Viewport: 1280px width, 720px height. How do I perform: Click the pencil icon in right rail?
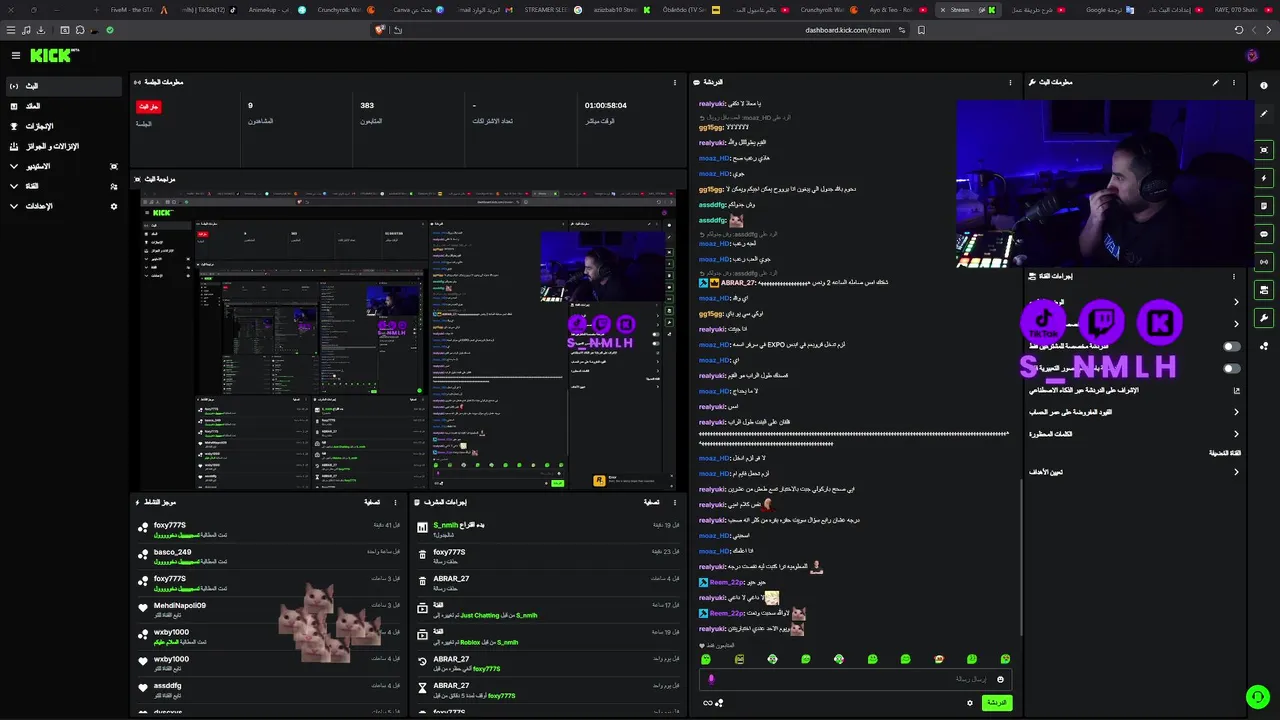point(1264,114)
